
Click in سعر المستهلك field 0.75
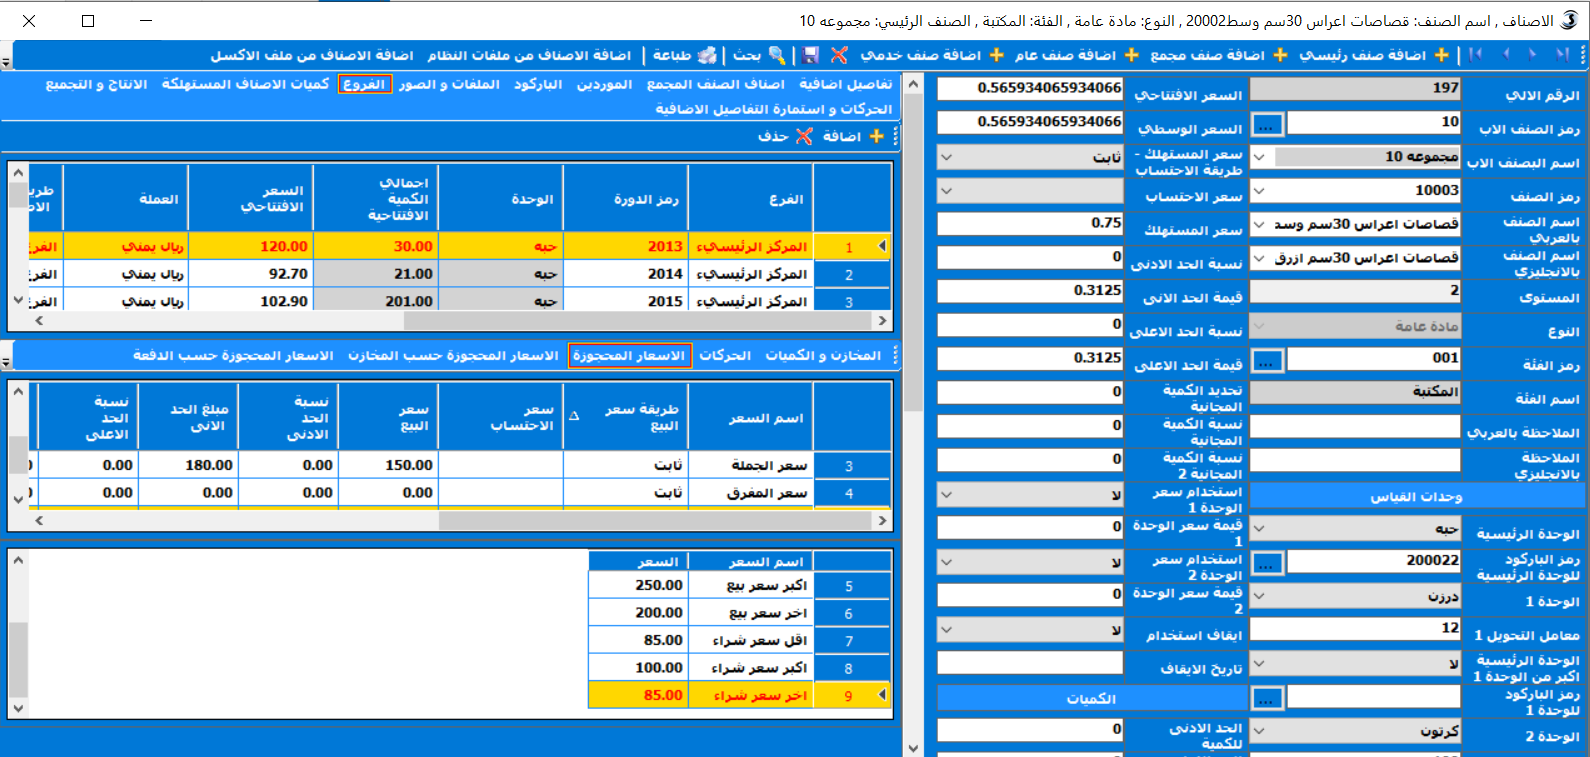[1030, 223]
